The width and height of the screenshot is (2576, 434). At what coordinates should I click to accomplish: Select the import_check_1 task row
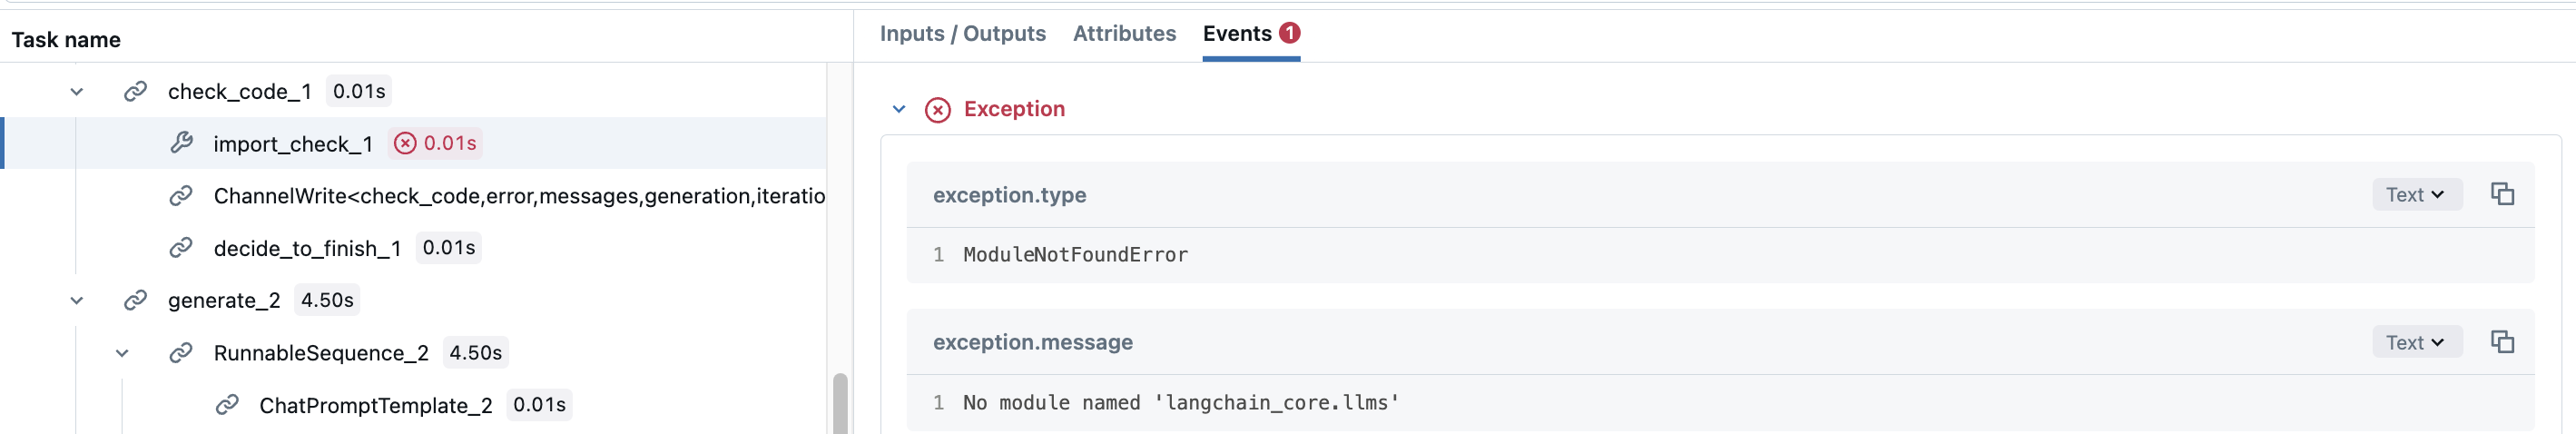(x=293, y=144)
